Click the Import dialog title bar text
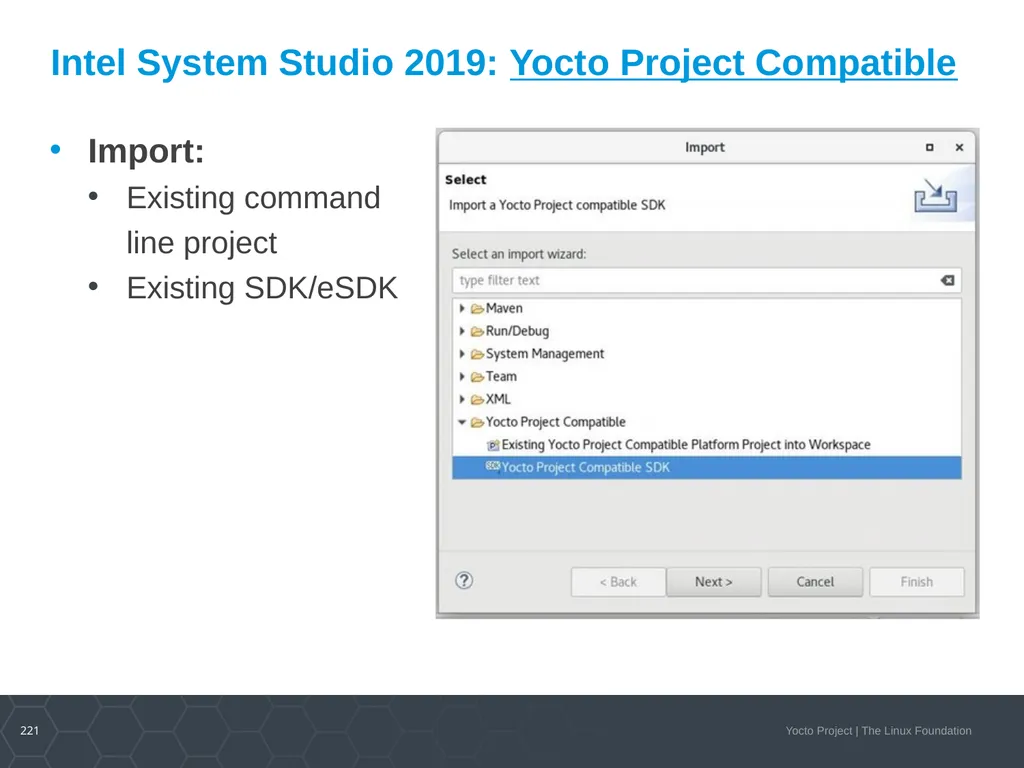The height and width of the screenshot is (768, 1024). (x=705, y=148)
